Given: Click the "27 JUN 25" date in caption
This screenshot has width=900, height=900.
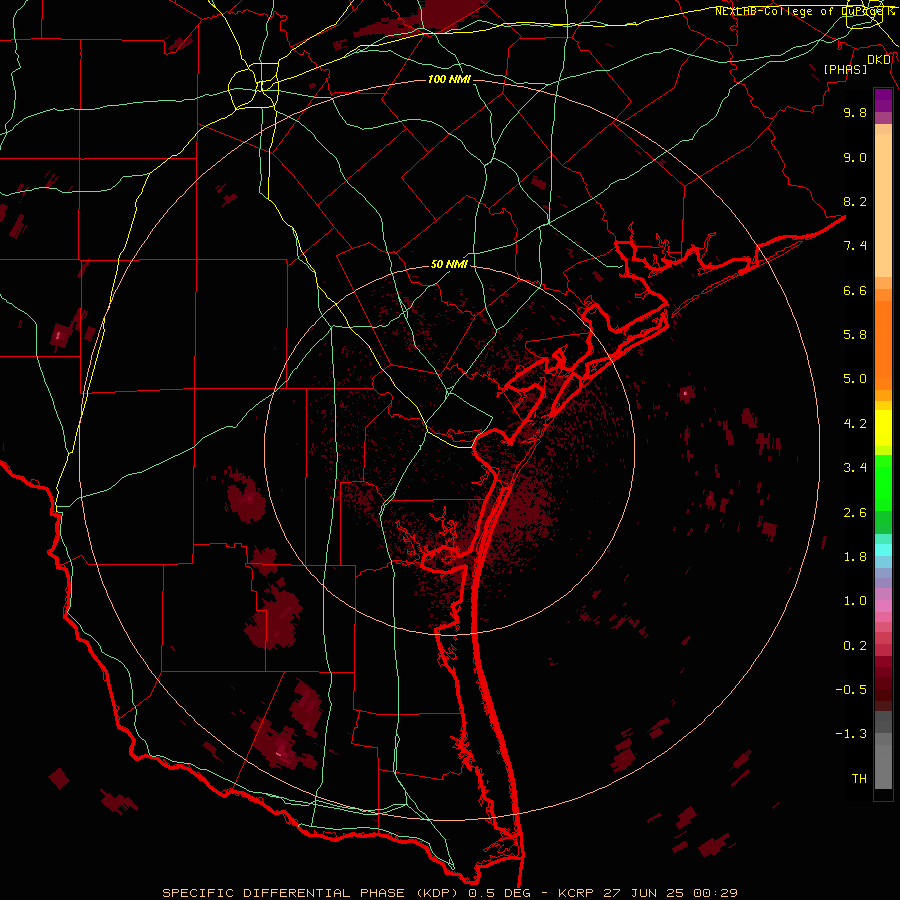Looking at the screenshot, I should (x=643, y=893).
